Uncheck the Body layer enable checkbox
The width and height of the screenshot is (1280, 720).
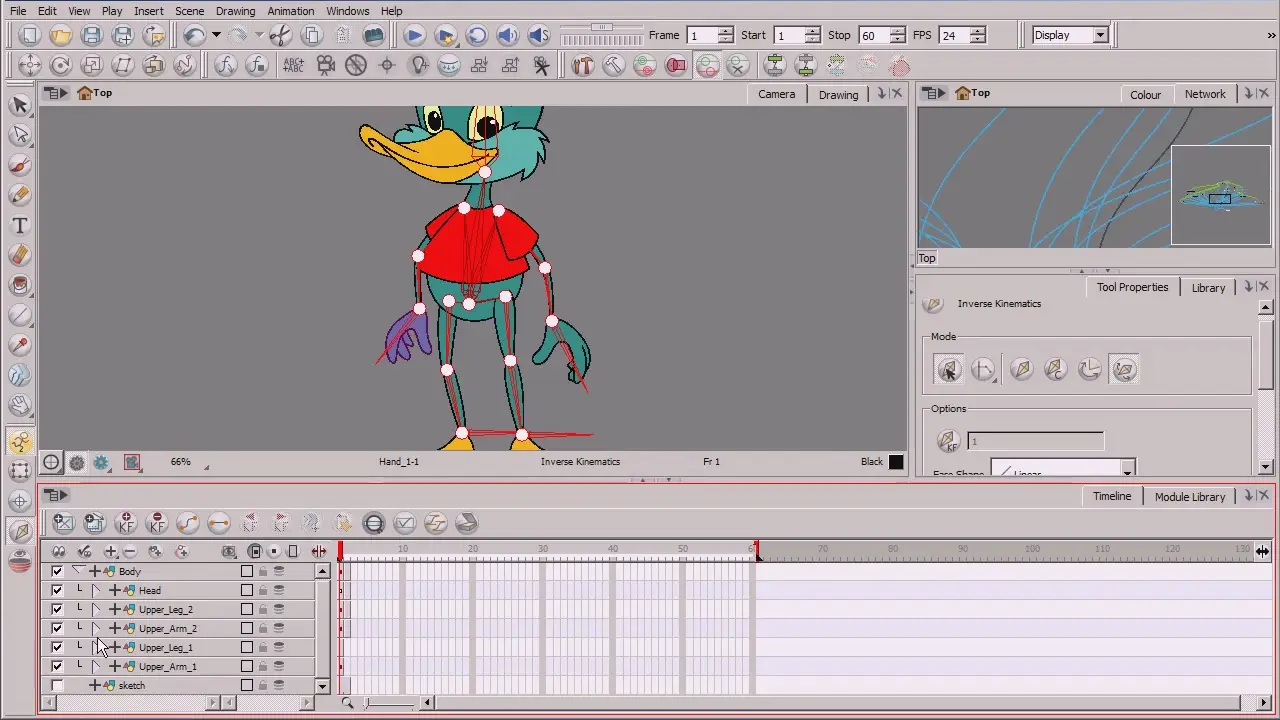(x=57, y=571)
